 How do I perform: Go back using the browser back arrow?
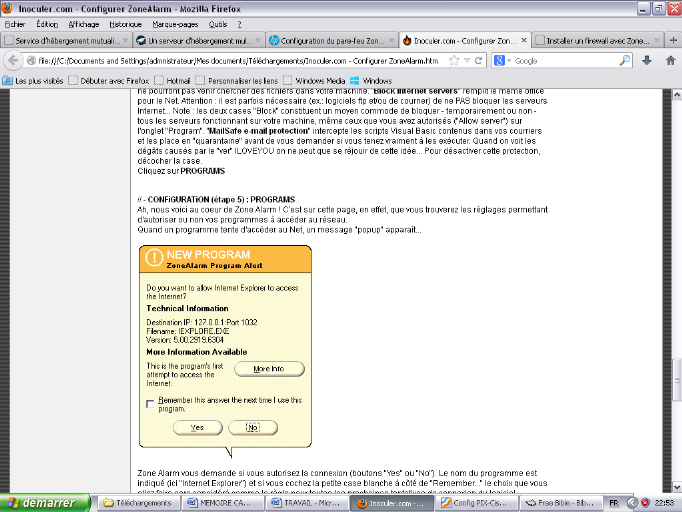13,60
